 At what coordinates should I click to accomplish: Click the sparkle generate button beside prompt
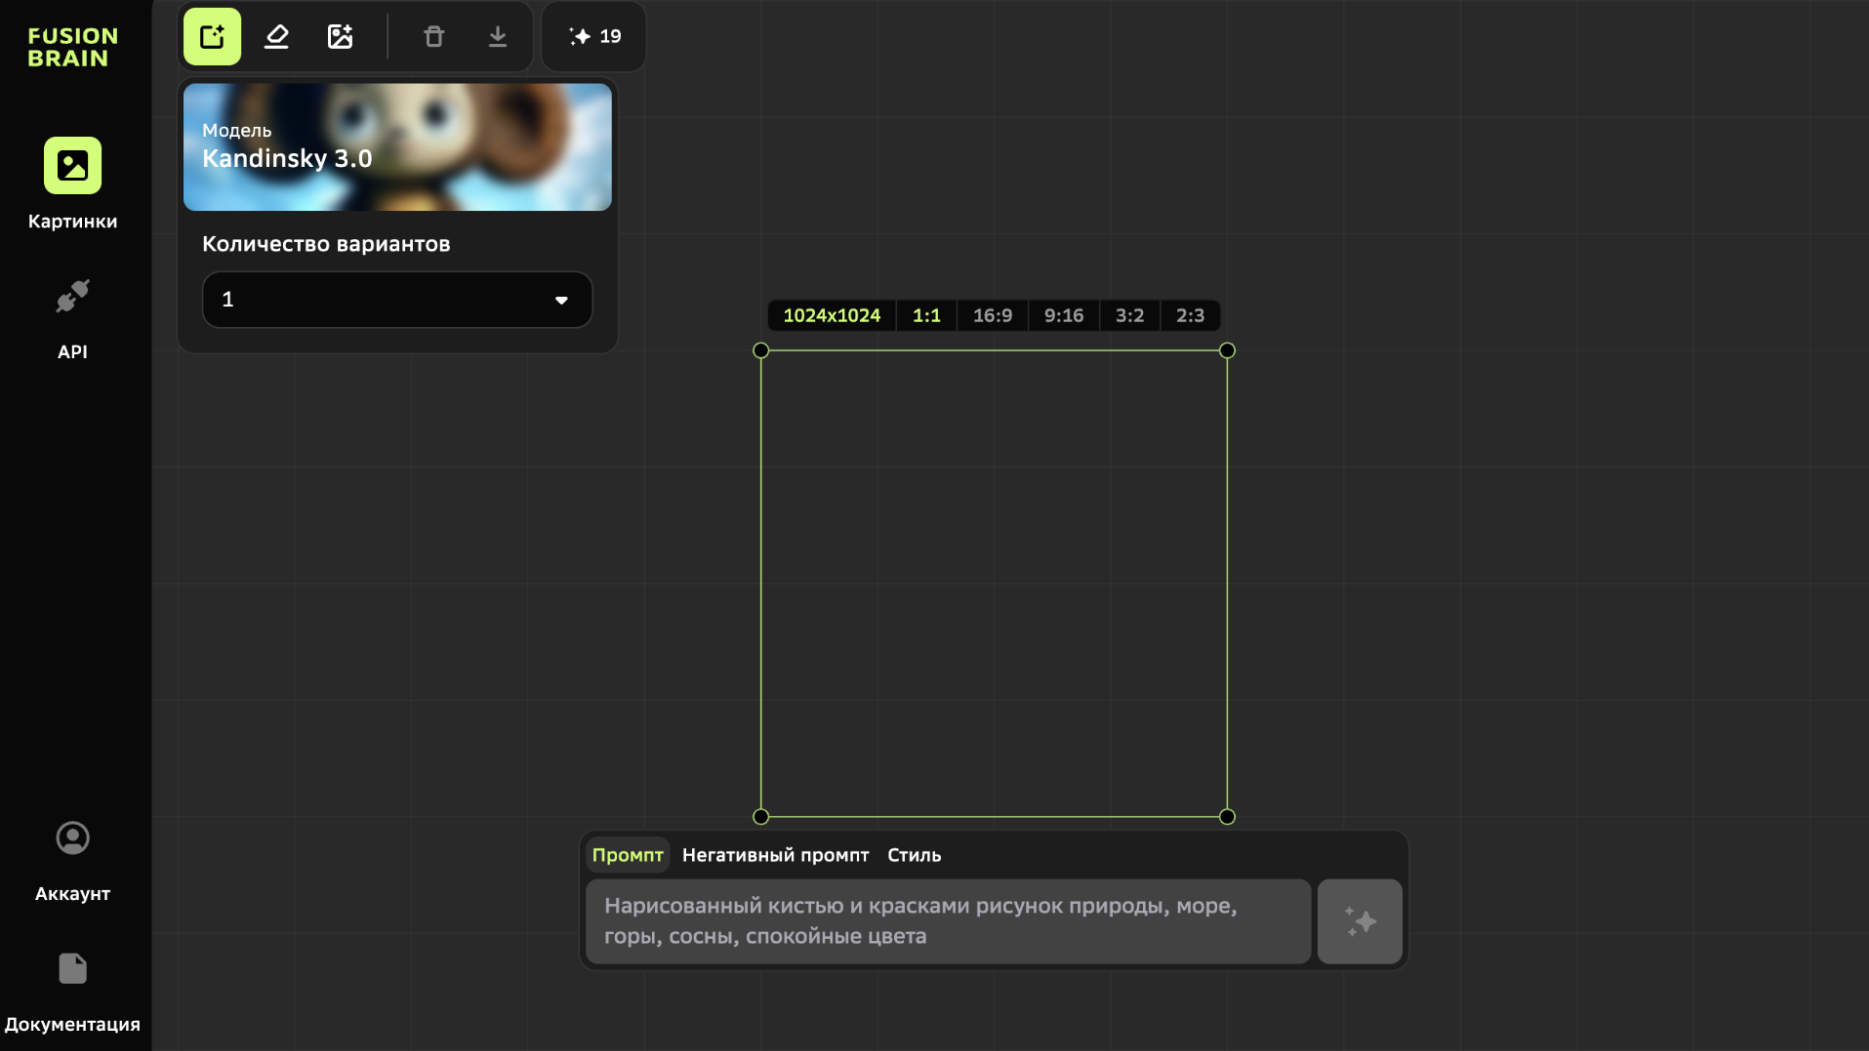1359,921
